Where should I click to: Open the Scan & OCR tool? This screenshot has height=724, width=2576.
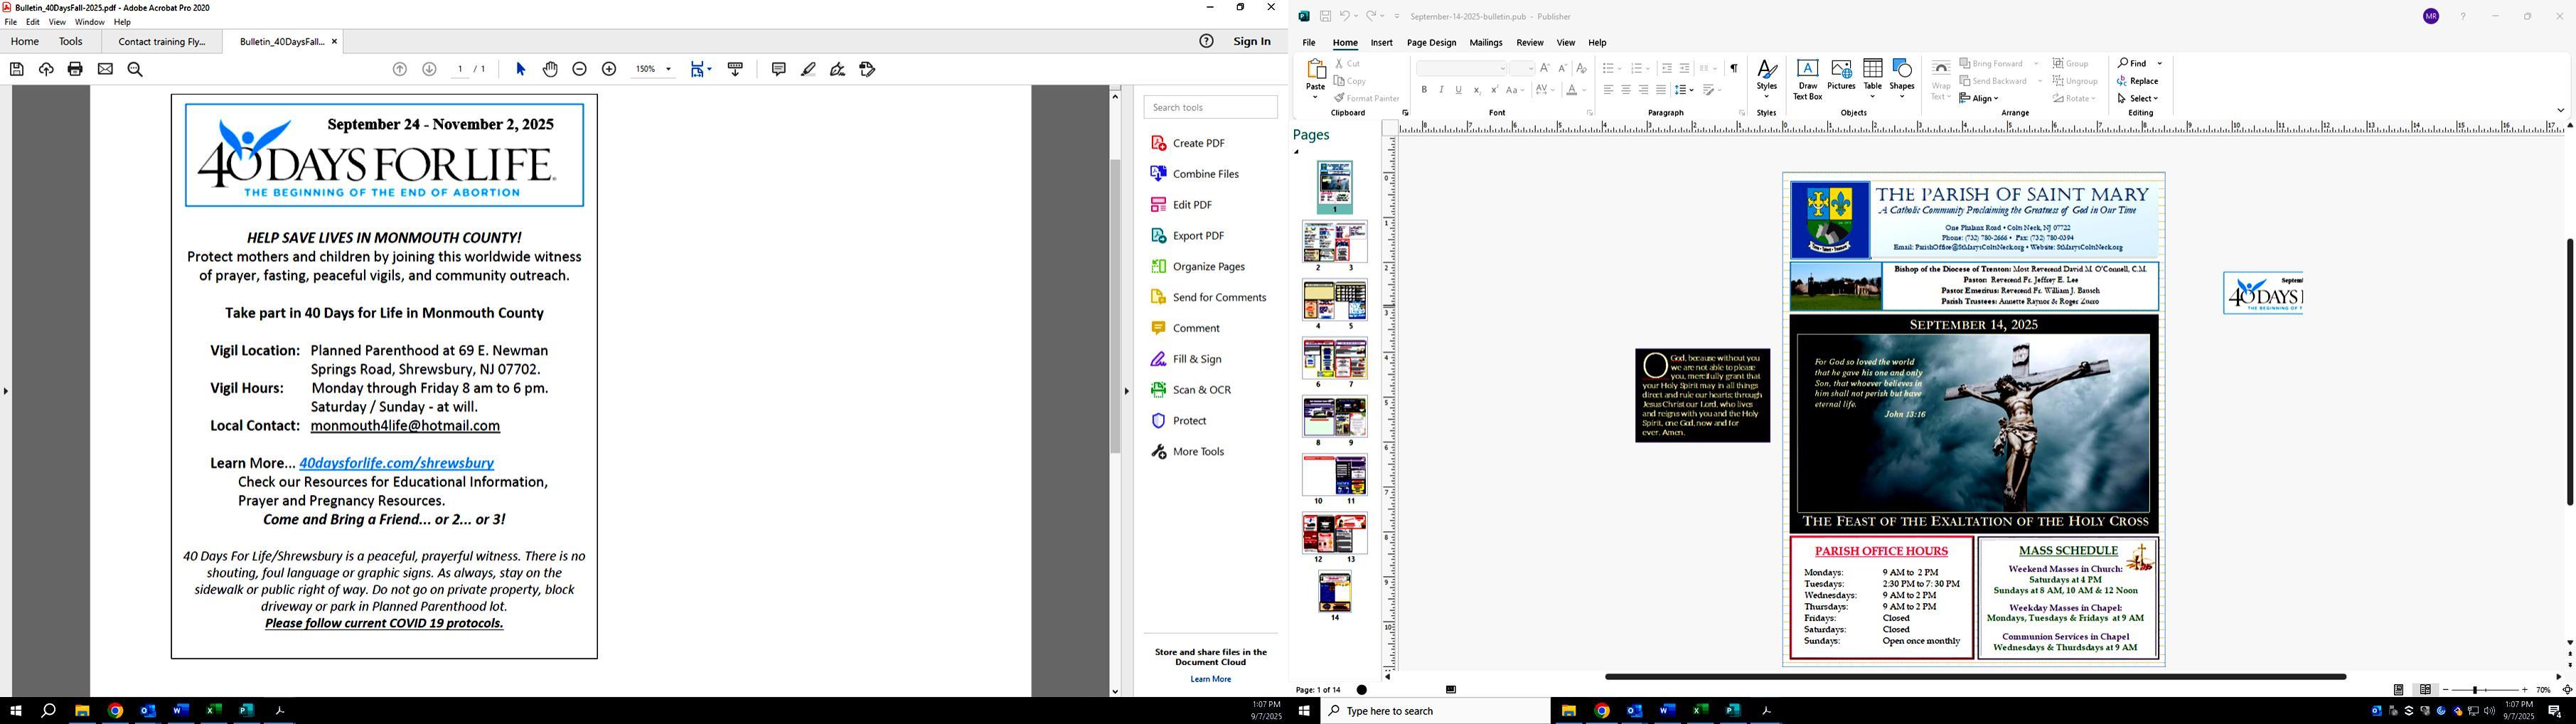tap(1191, 390)
